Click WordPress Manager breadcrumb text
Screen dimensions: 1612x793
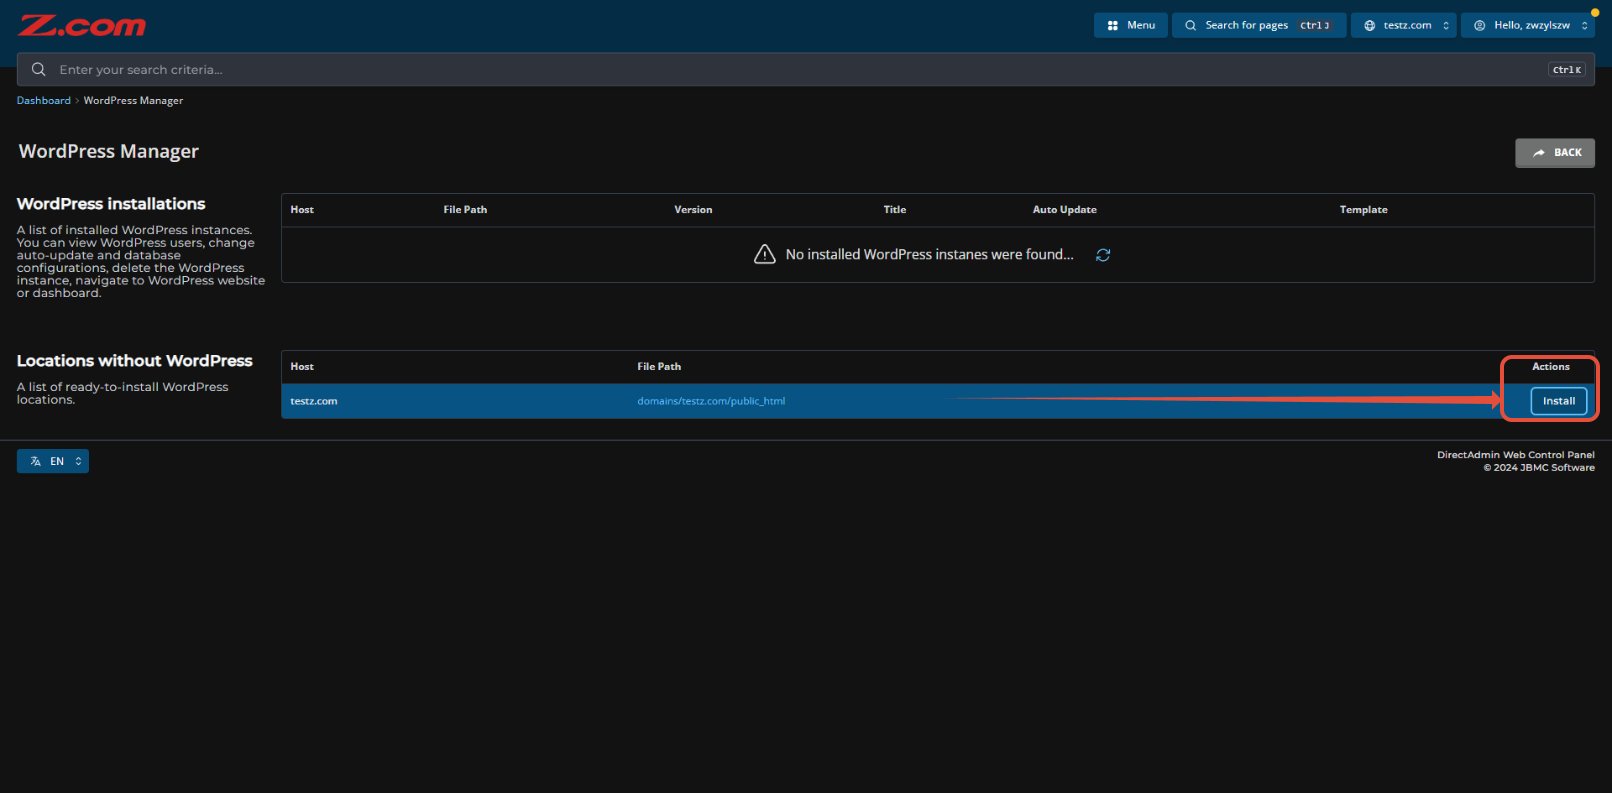tap(133, 100)
